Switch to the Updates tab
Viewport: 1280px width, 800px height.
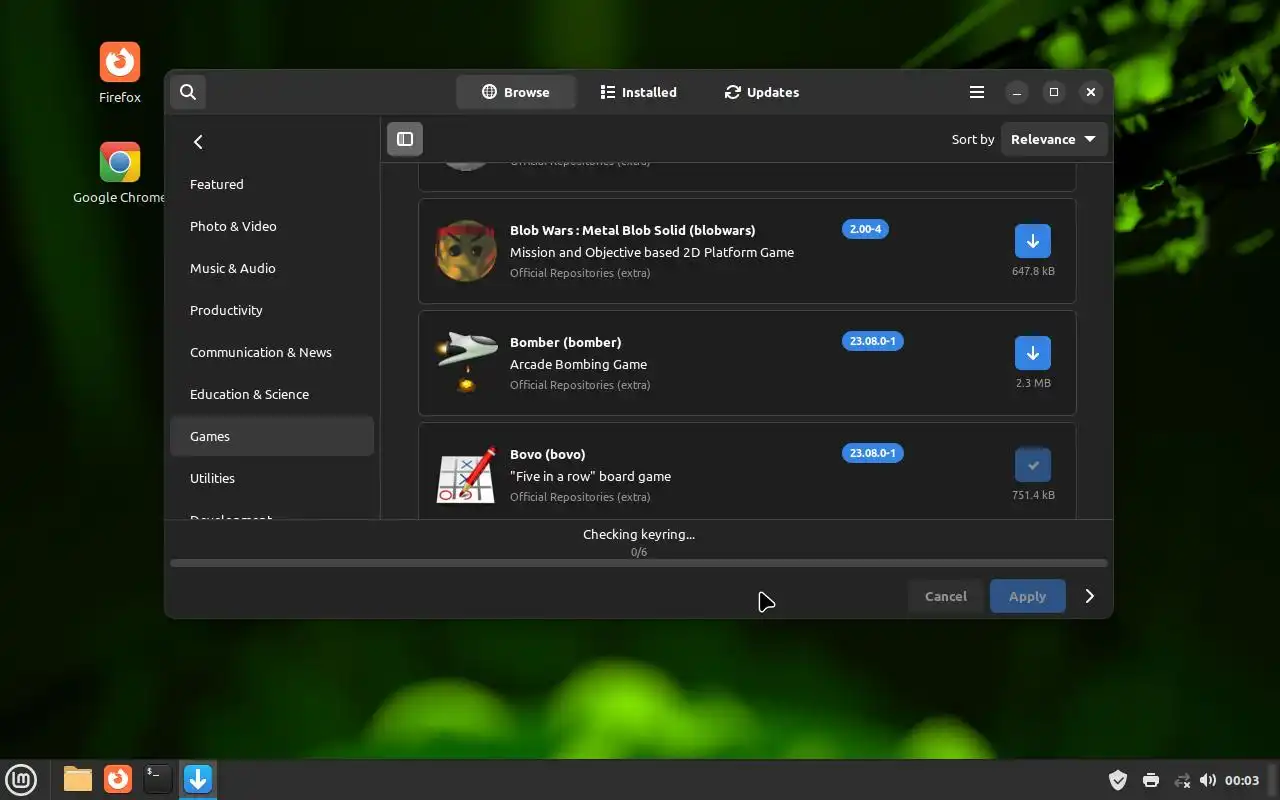pos(762,92)
